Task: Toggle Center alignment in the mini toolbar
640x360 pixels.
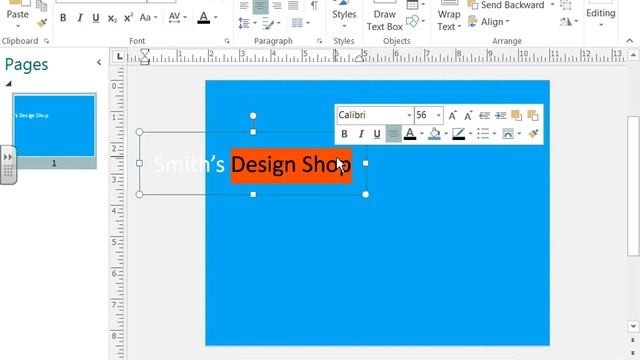Action: (393, 134)
